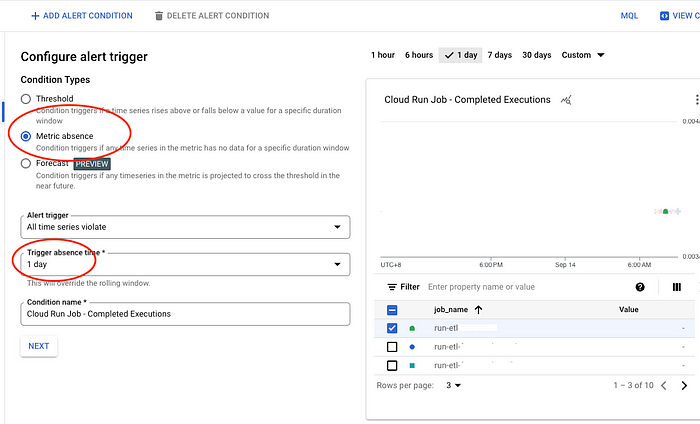The width and height of the screenshot is (700, 424).
Task: Open the MQL editor link
Action: click(629, 16)
